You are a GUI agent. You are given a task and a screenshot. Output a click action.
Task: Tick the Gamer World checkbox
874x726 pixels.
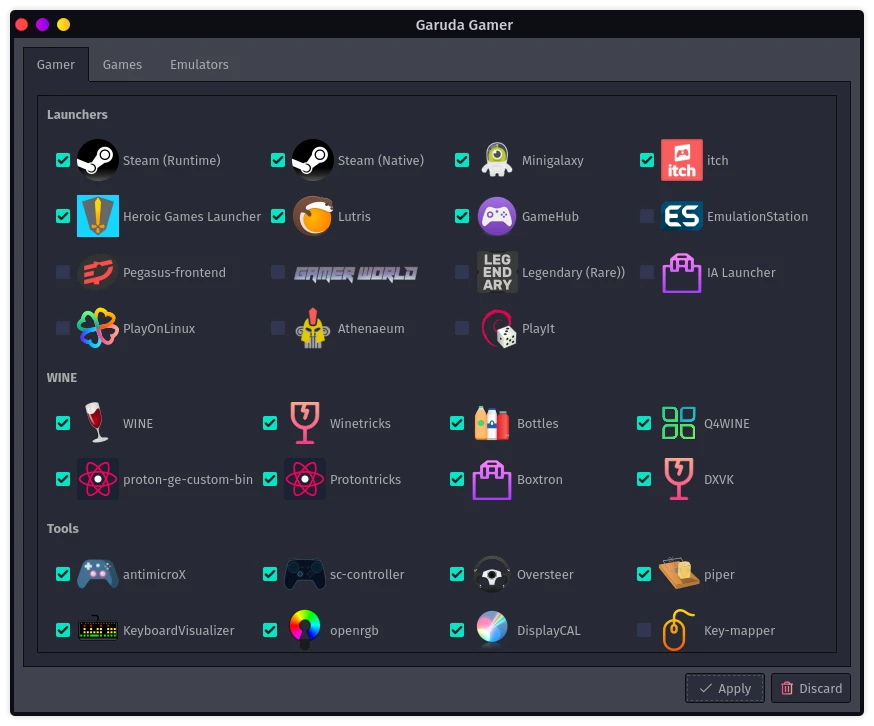tap(278, 272)
